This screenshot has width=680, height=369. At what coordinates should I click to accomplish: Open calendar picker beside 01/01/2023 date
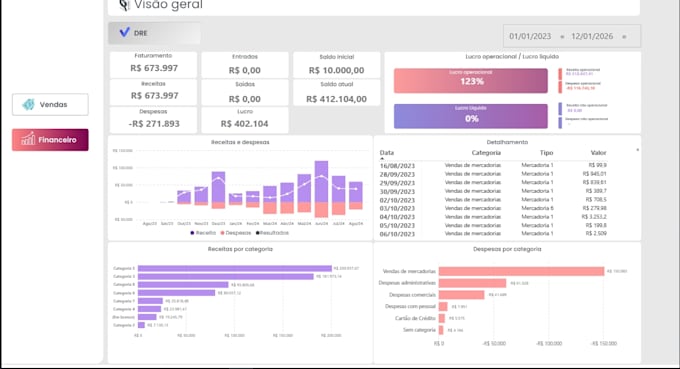562,37
